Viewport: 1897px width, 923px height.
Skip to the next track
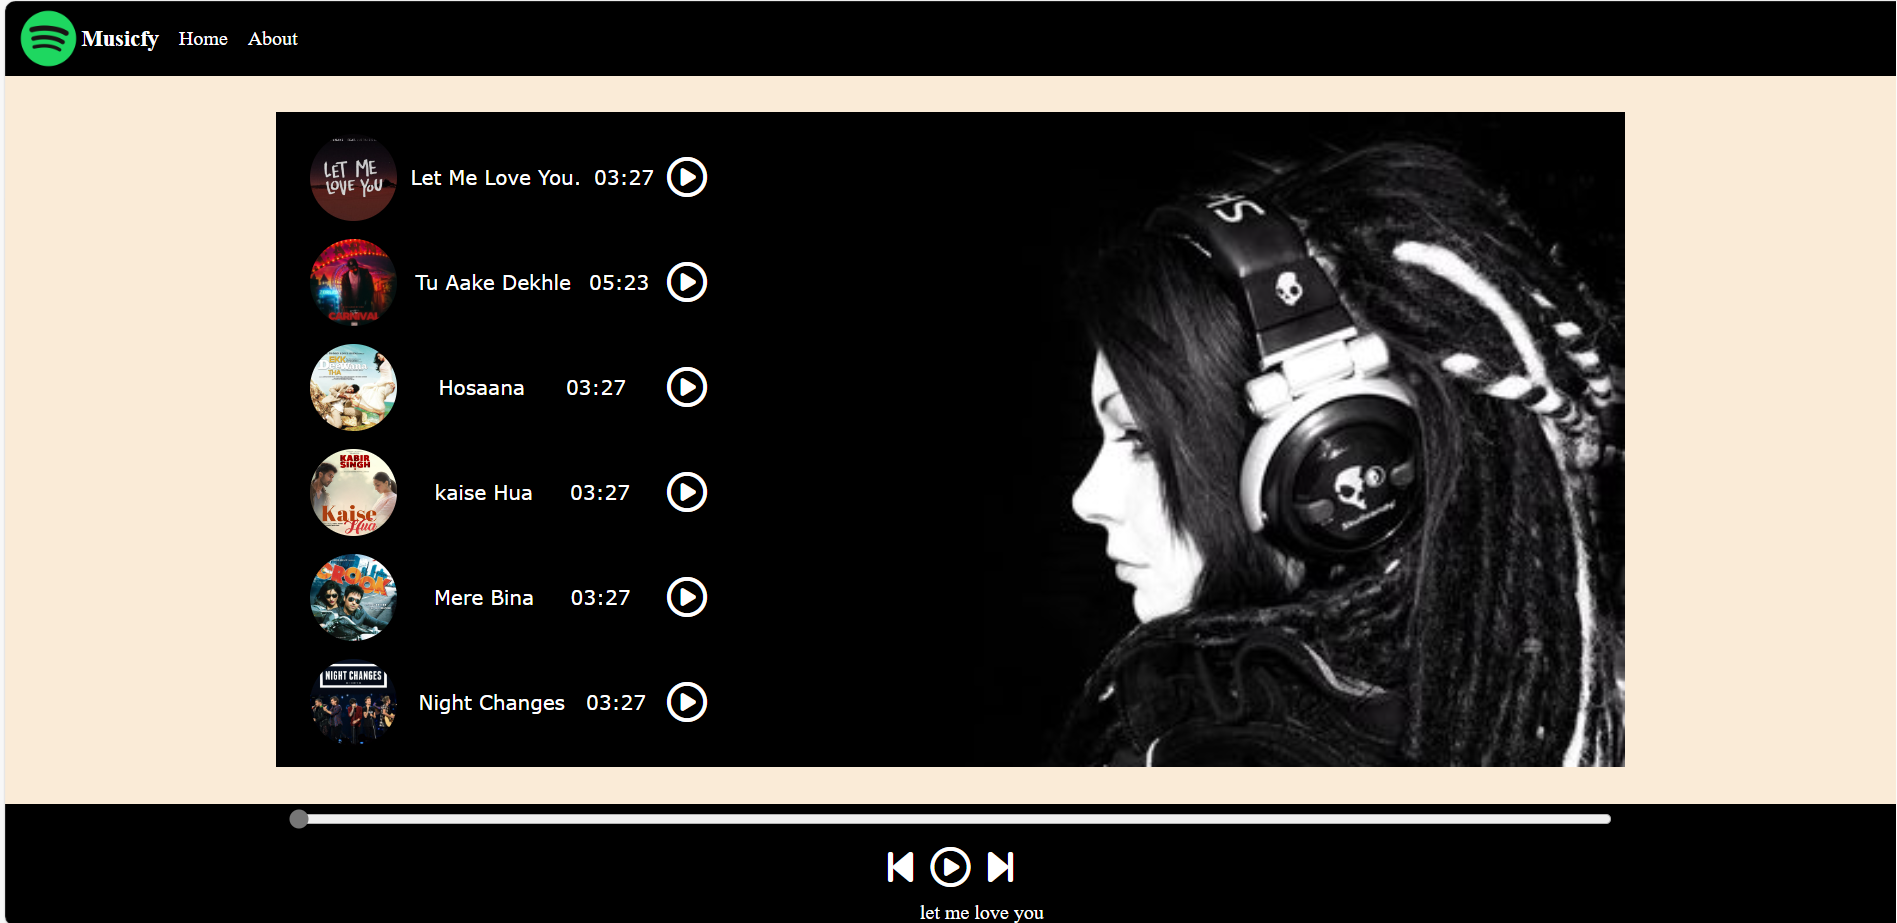click(1001, 867)
